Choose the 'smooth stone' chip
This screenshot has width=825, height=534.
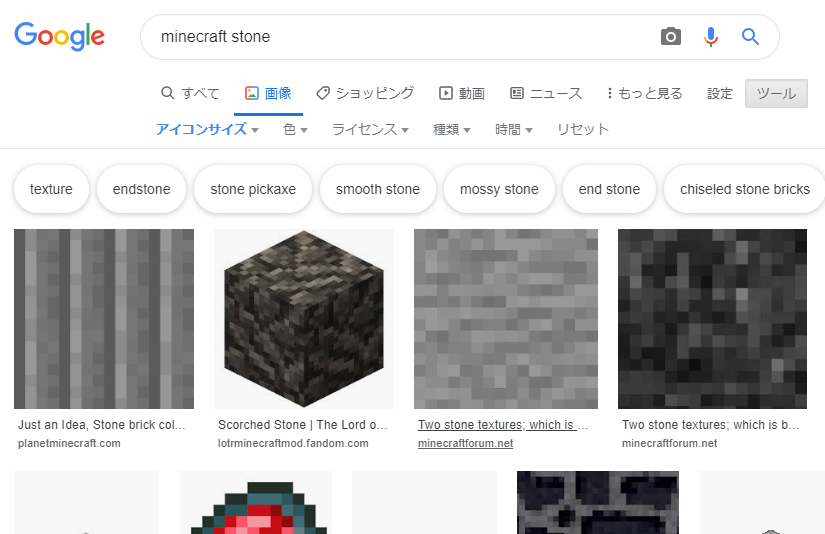point(378,189)
